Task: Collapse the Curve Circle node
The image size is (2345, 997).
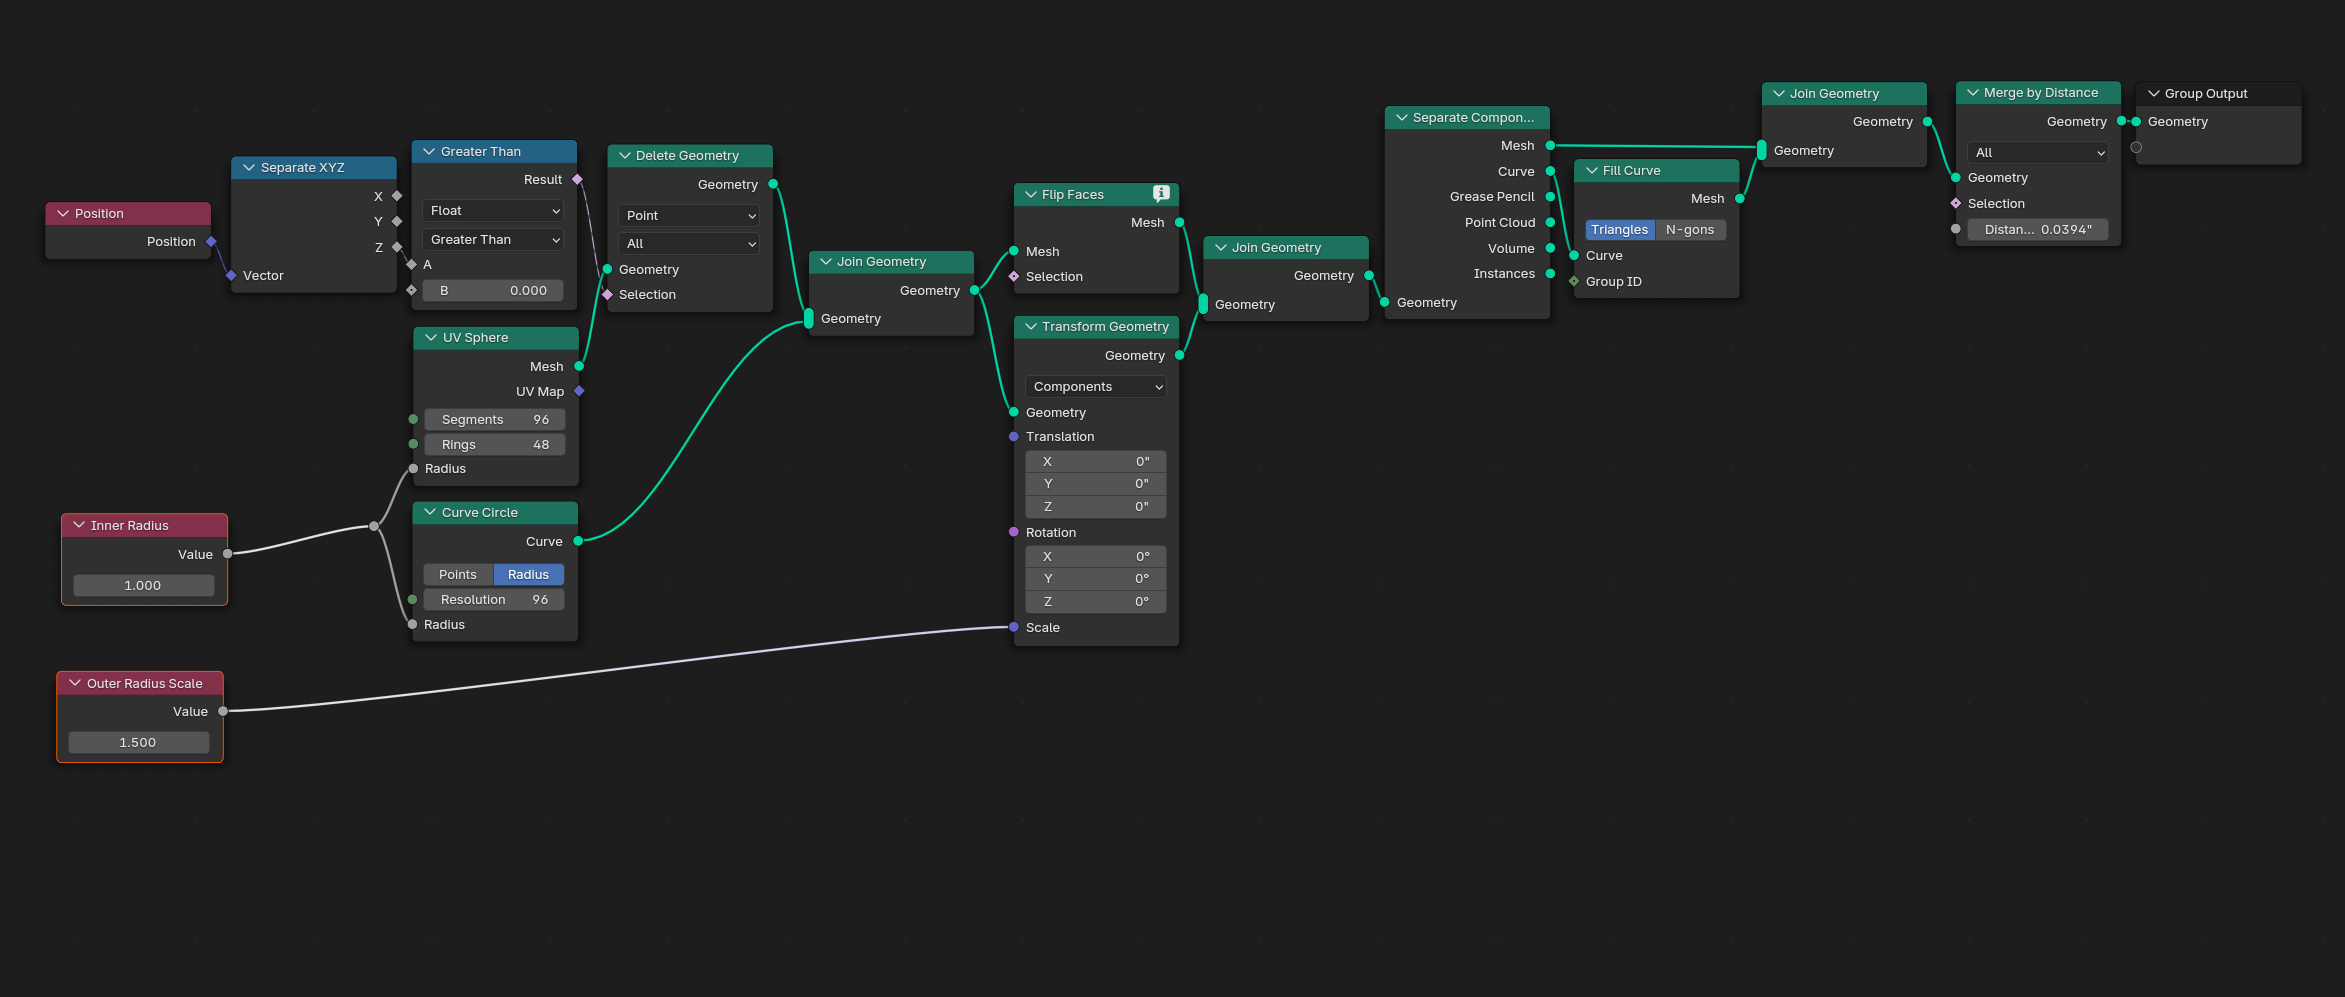Action: (430, 512)
